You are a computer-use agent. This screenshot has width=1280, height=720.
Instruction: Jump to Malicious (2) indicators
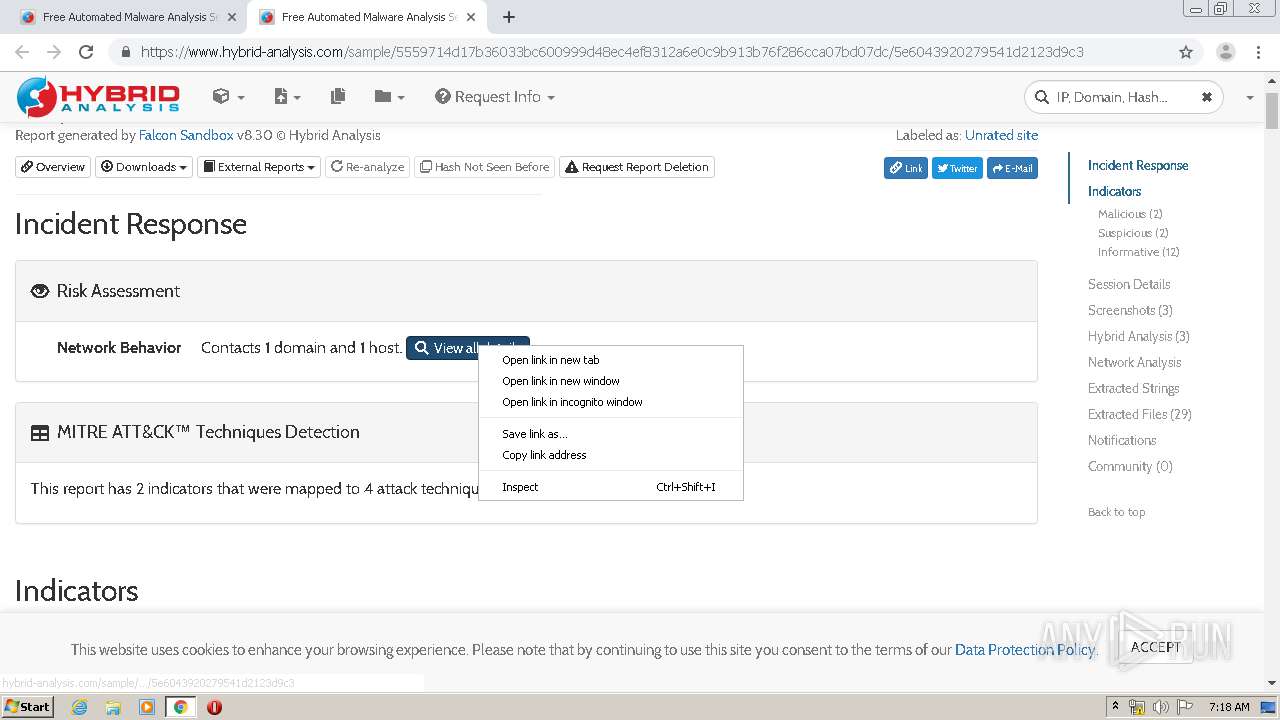(x=1130, y=214)
